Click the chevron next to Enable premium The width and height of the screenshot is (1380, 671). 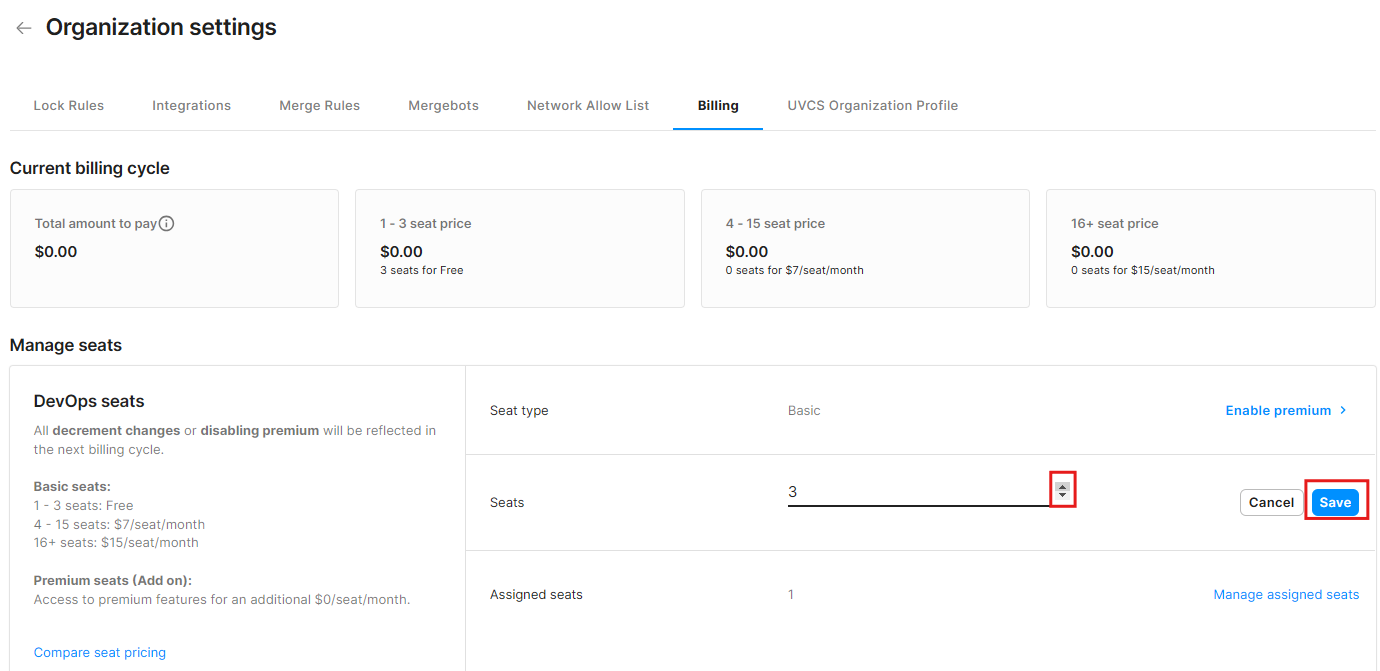[1343, 411]
